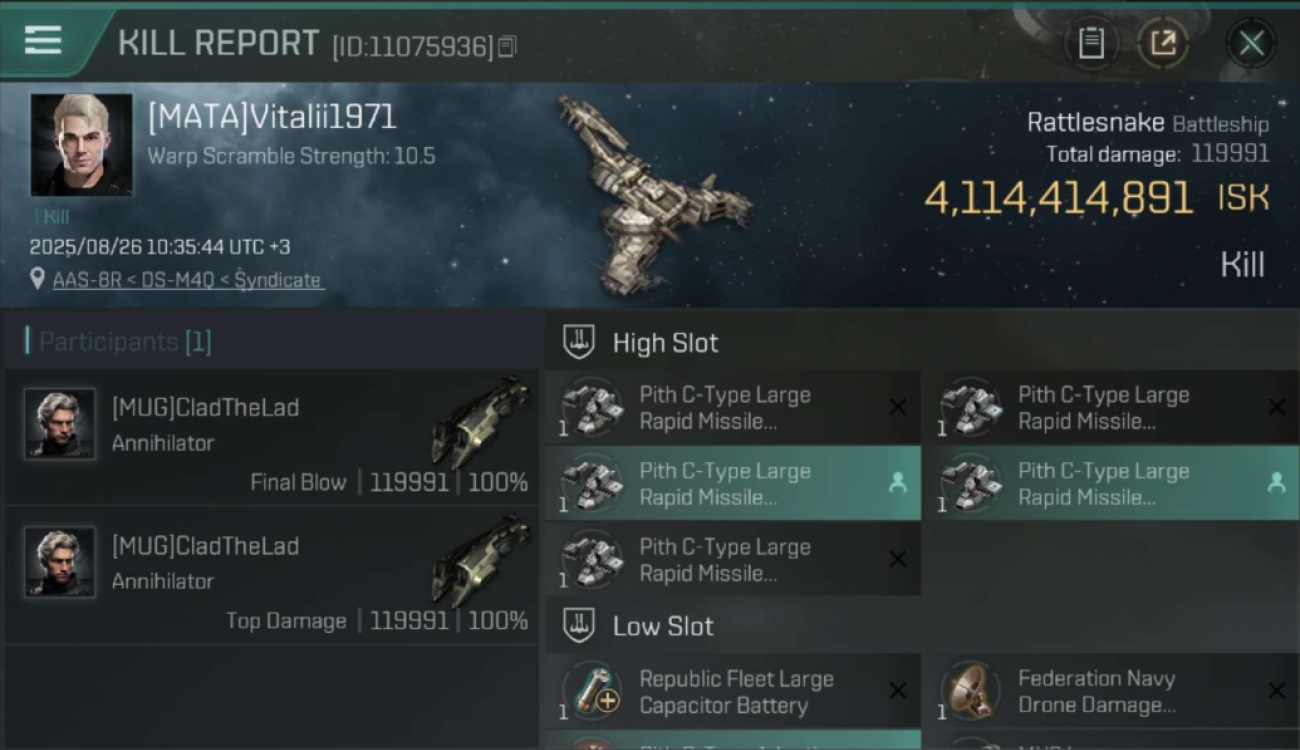This screenshot has height=750, width=1300.
Task: Toggle X mark on Capacitor Battery
Action: [x=897, y=691]
